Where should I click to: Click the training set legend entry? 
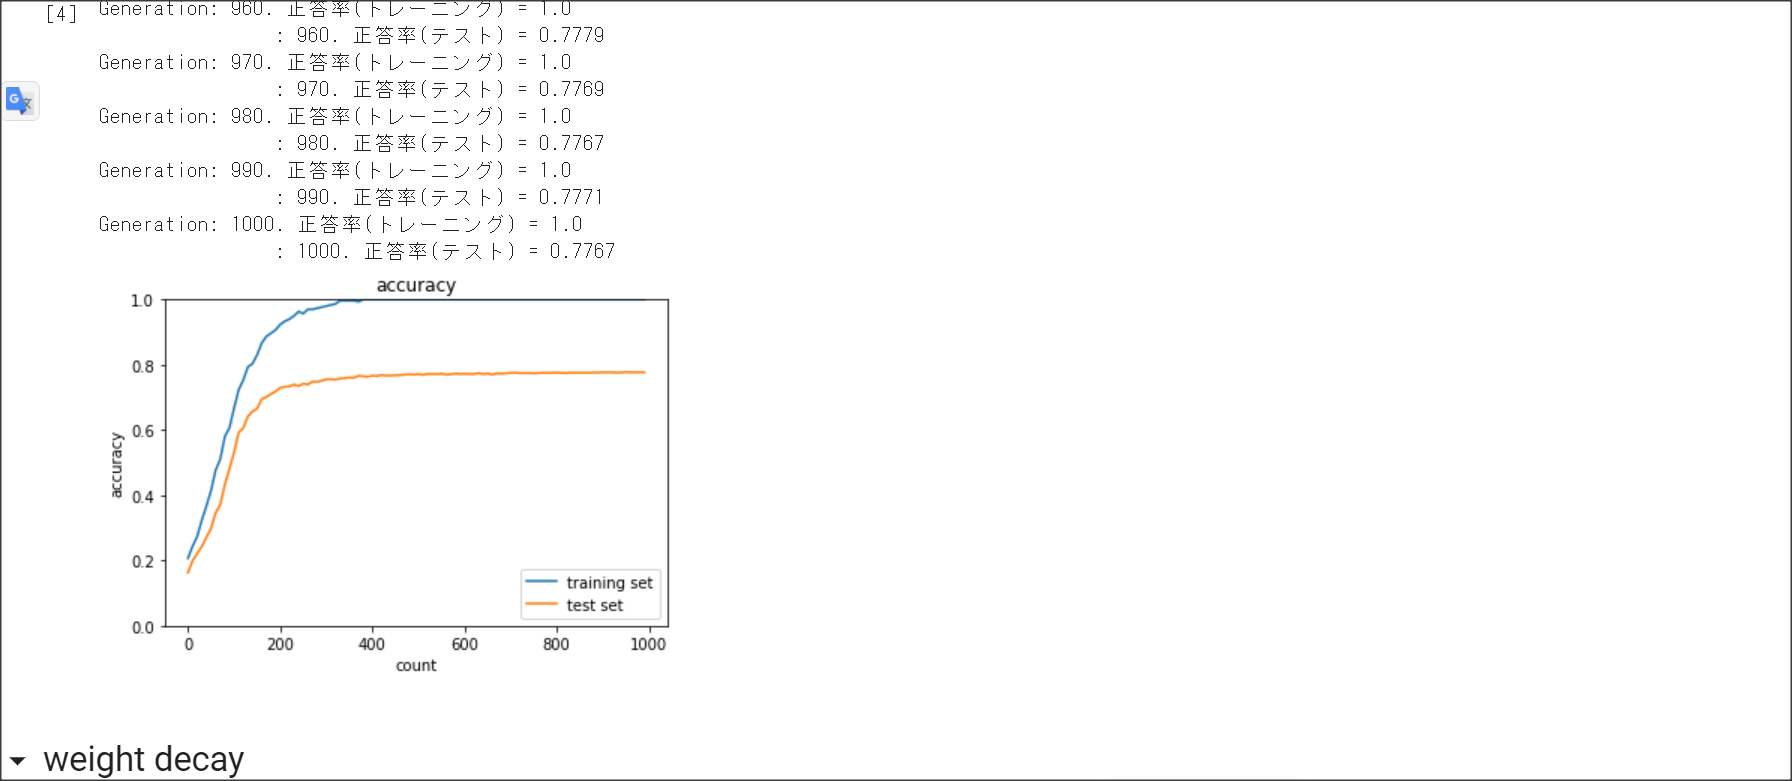(x=590, y=583)
